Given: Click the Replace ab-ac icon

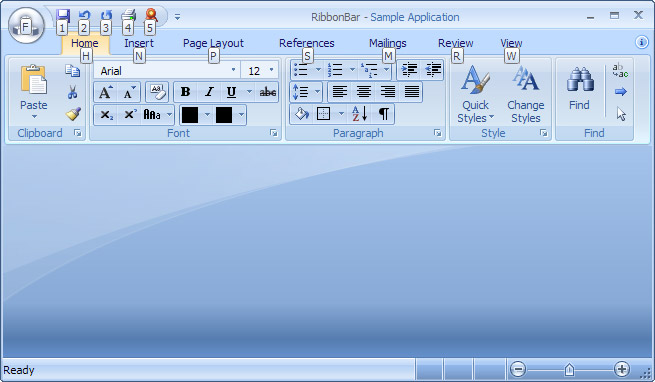Looking at the screenshot, I should pos(620,71).
